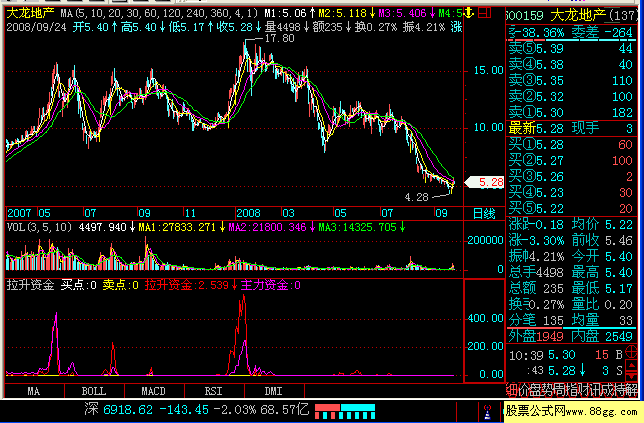644x423 pixels.
Task: Select the 卖② 5.32 ask row
Action: [x=571, y=97]
